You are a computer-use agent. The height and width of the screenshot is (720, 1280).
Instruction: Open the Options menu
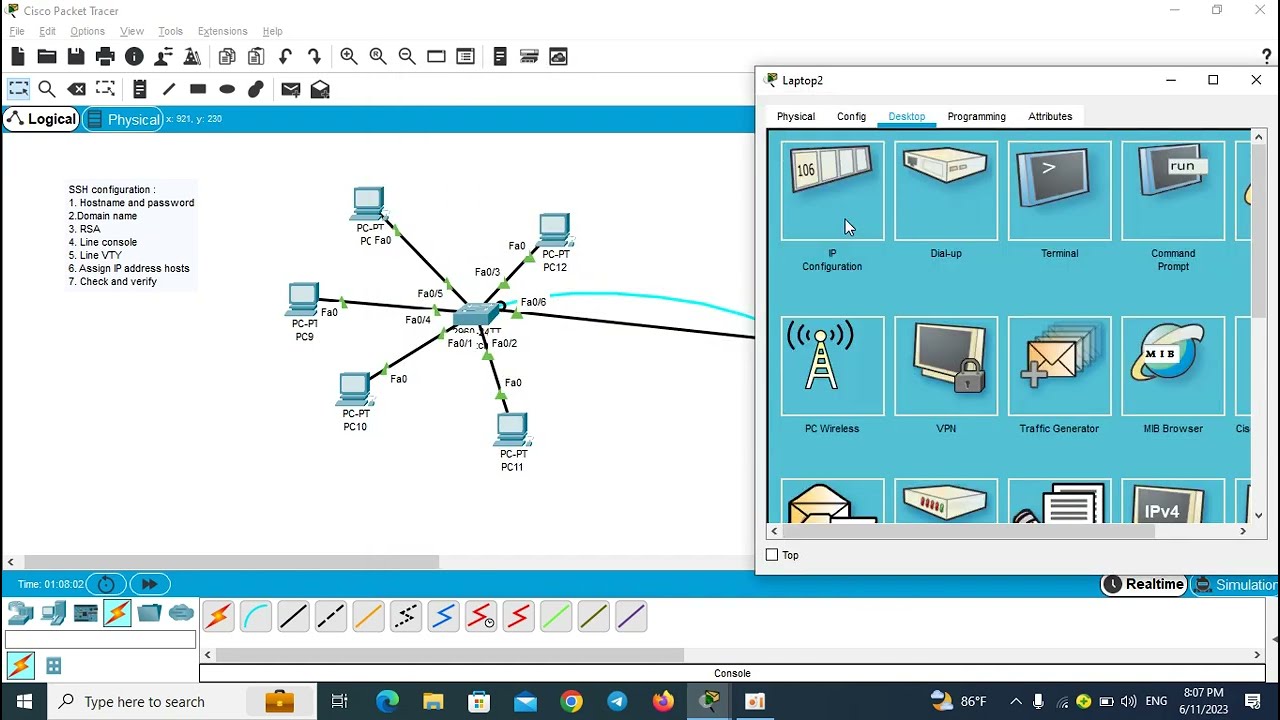87,31
